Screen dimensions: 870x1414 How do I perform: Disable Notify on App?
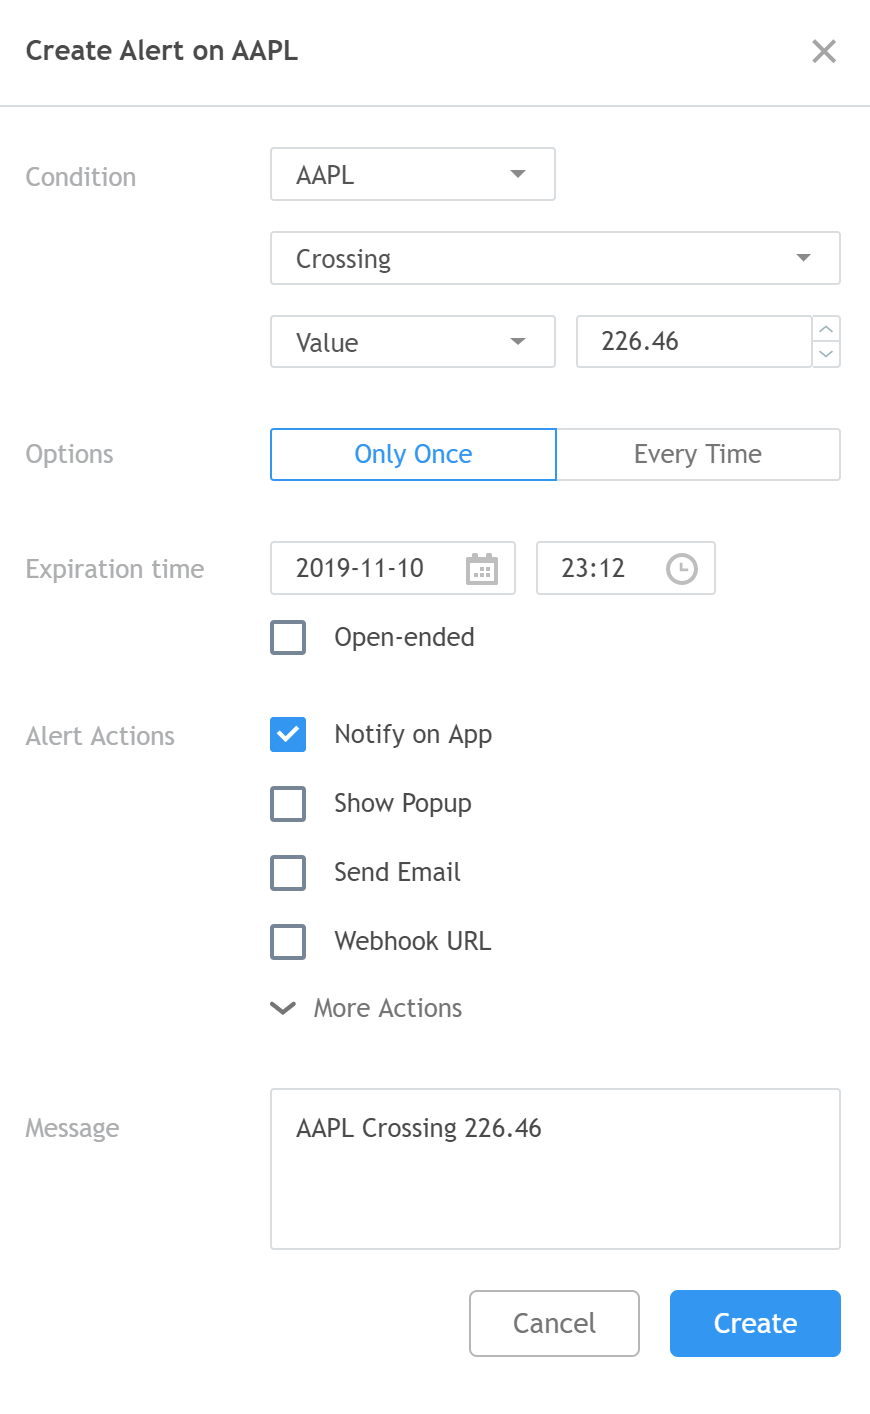(287, 734)
